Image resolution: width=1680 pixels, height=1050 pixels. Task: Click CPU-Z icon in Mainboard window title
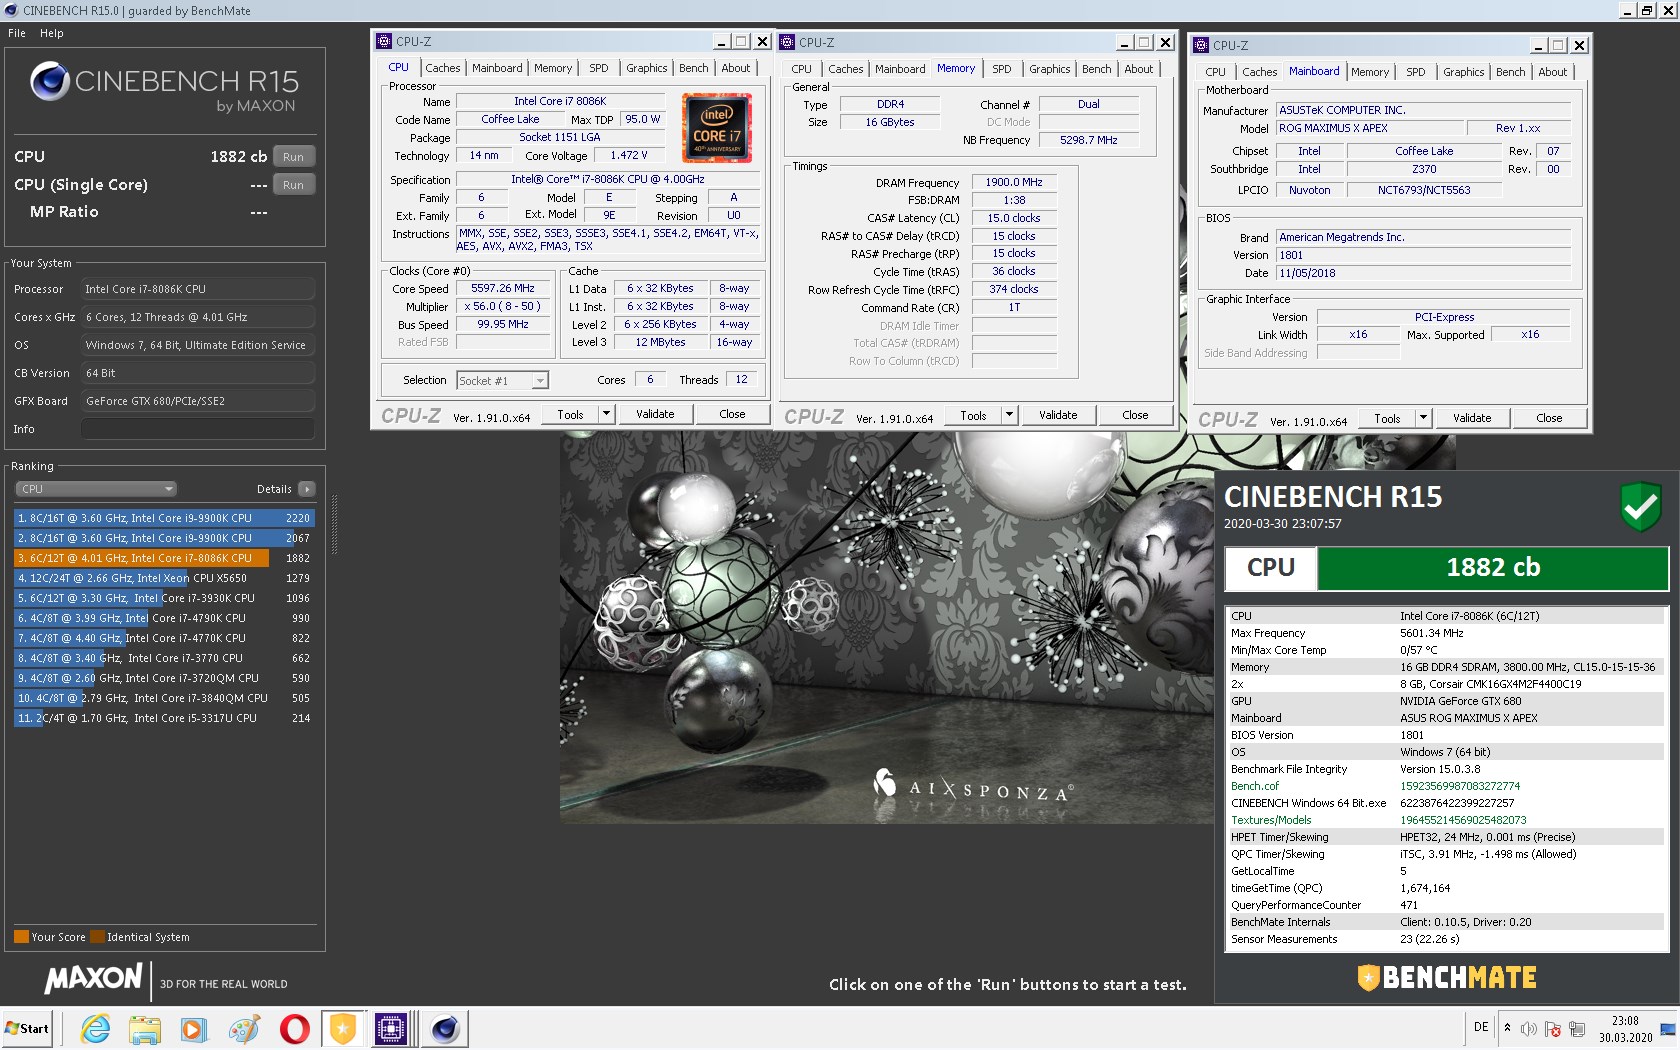(x=1201, y=45)
